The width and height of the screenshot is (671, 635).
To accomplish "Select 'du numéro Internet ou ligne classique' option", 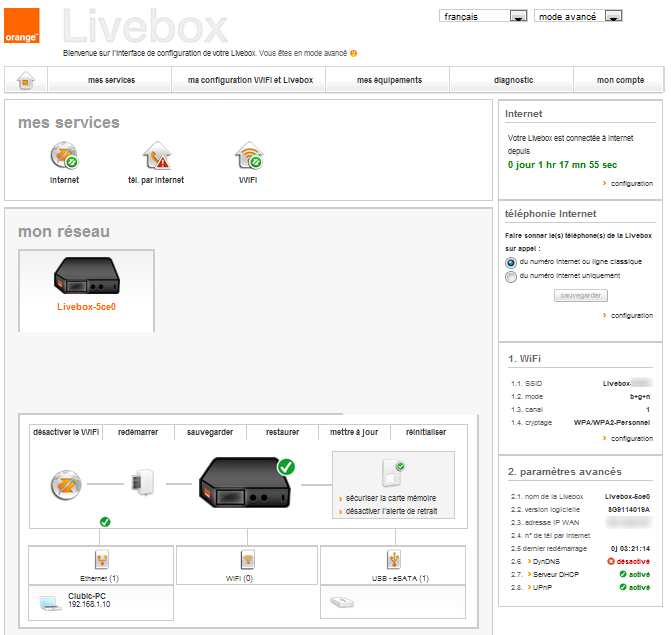I will click(511, 263).
